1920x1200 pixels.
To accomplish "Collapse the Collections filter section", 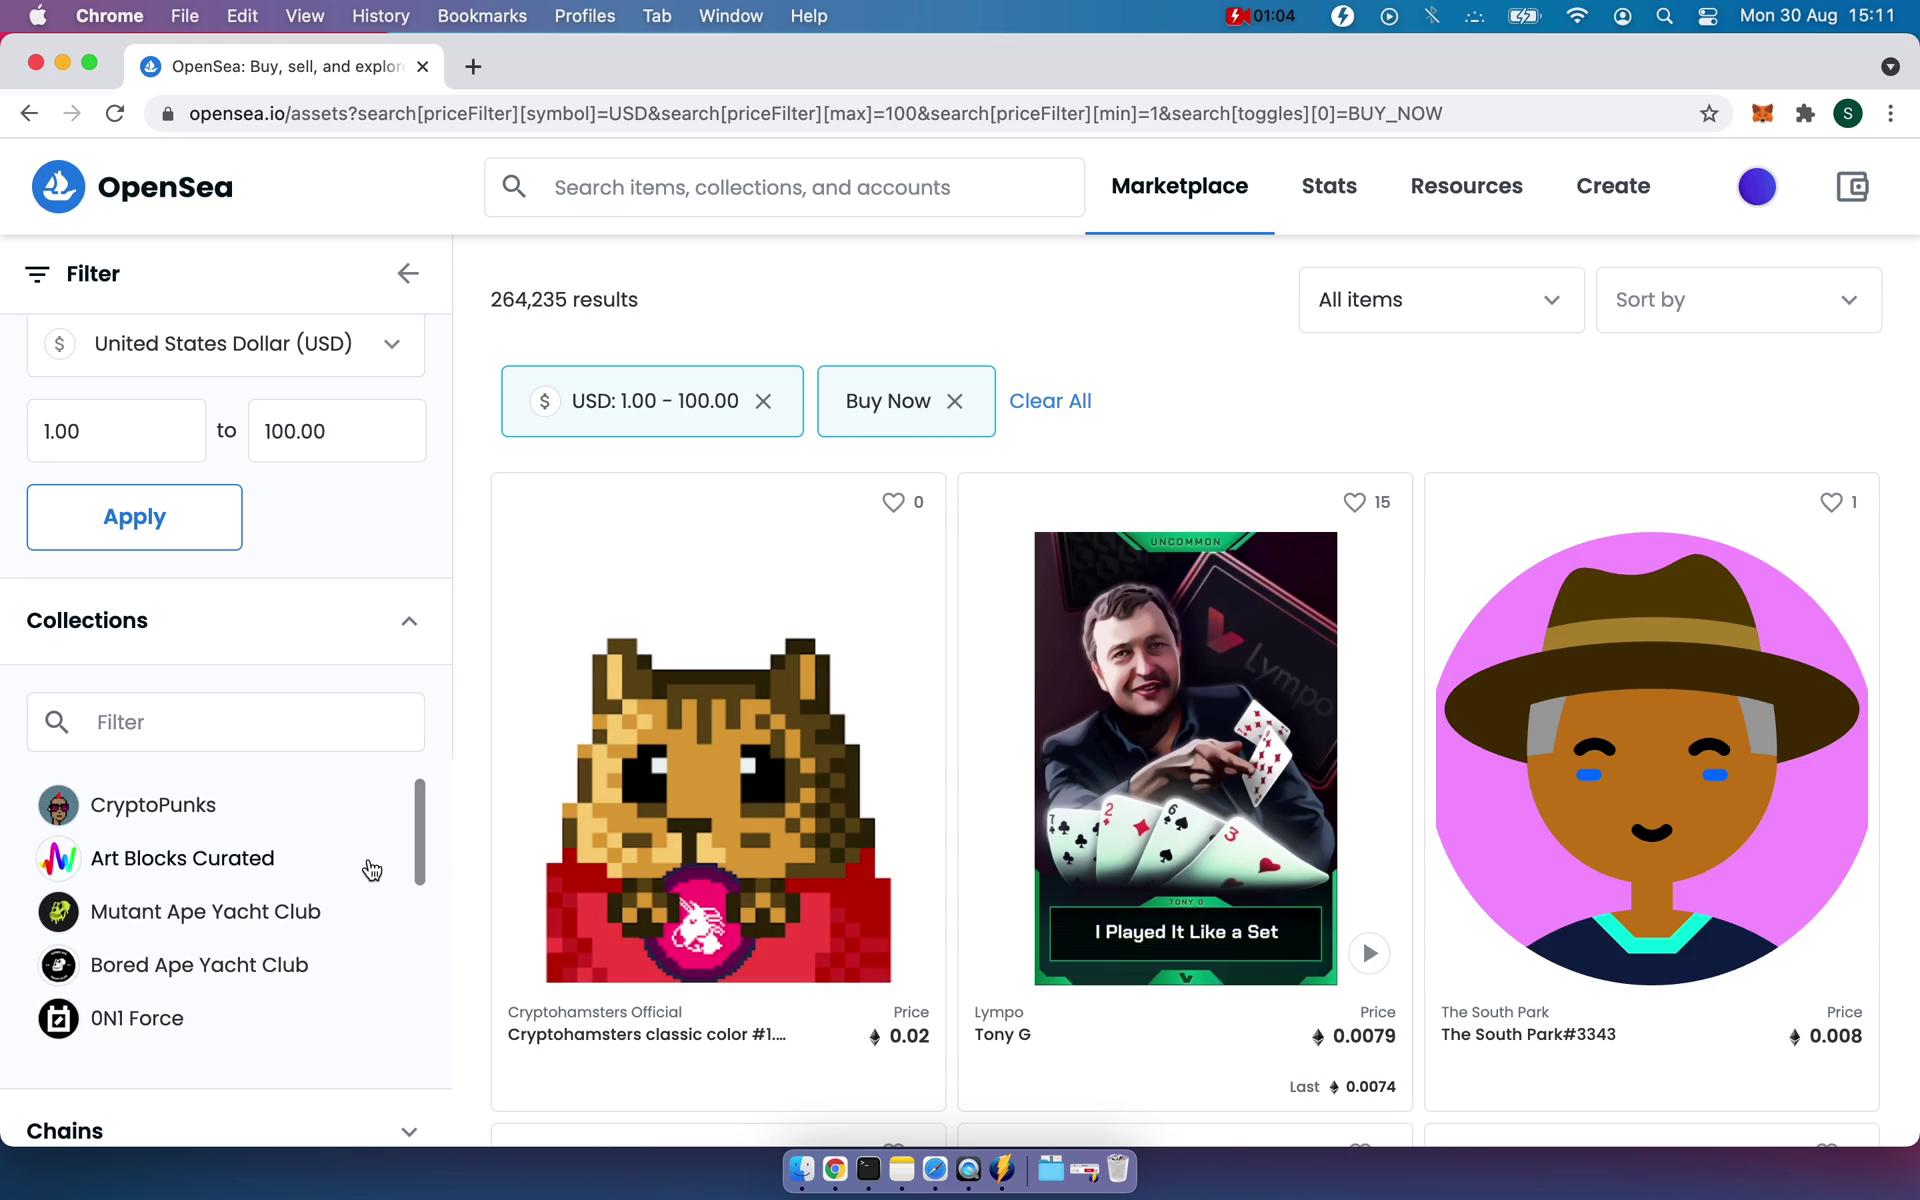I will click(409, 619).
